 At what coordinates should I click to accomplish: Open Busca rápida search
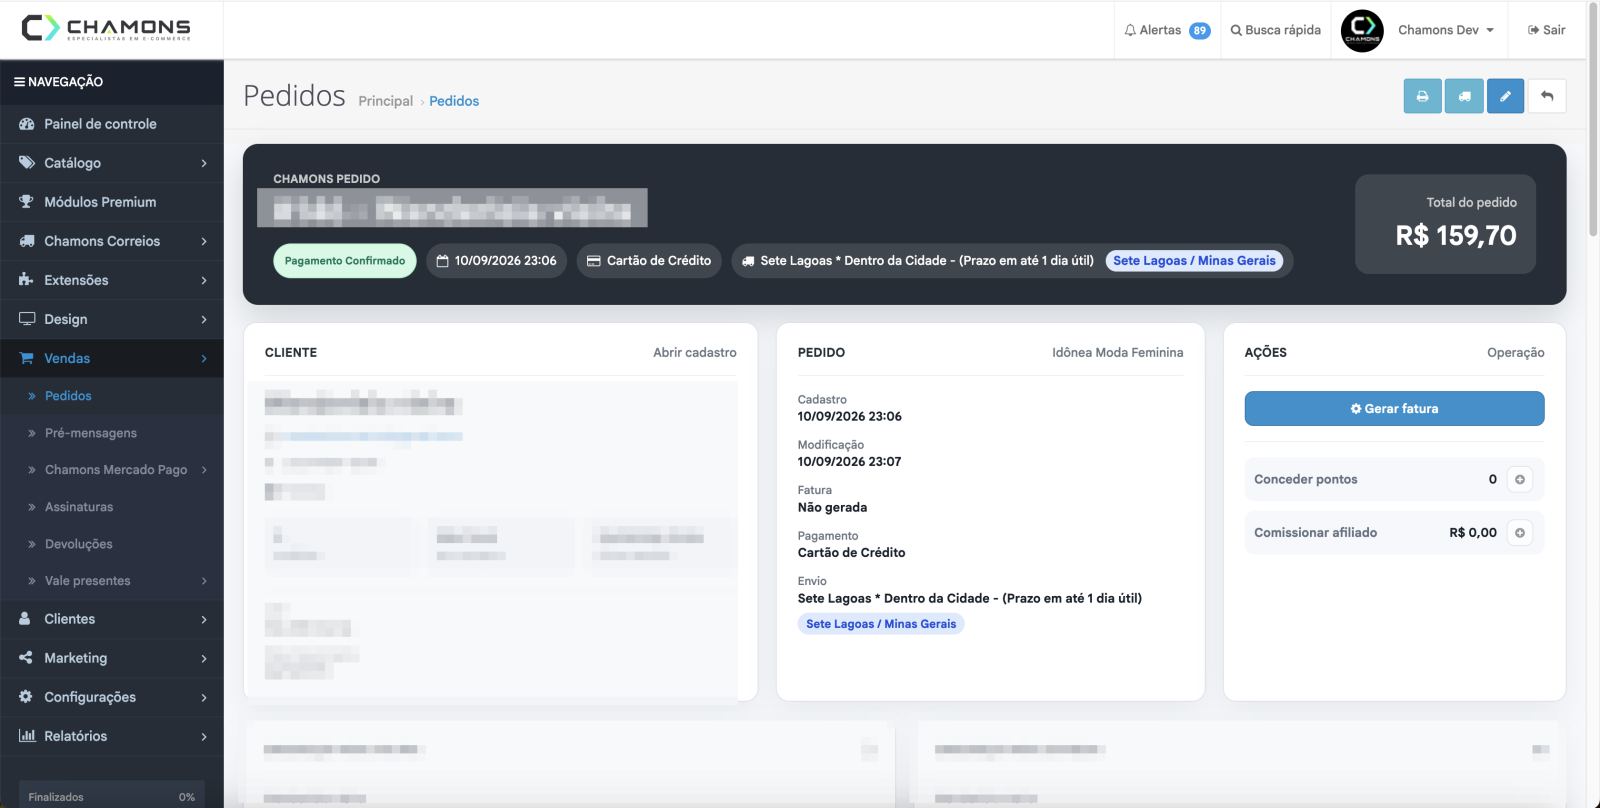(1275, 30)
